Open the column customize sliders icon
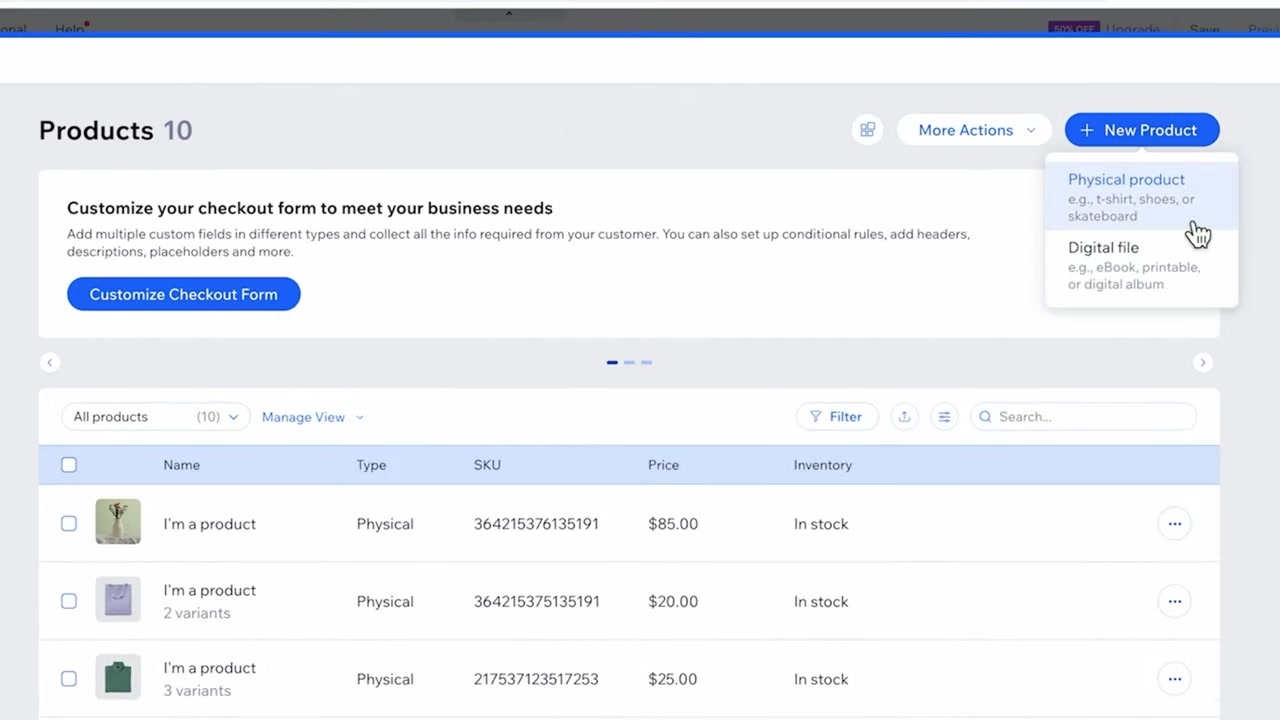1280x720 pixels. (944, 417)
